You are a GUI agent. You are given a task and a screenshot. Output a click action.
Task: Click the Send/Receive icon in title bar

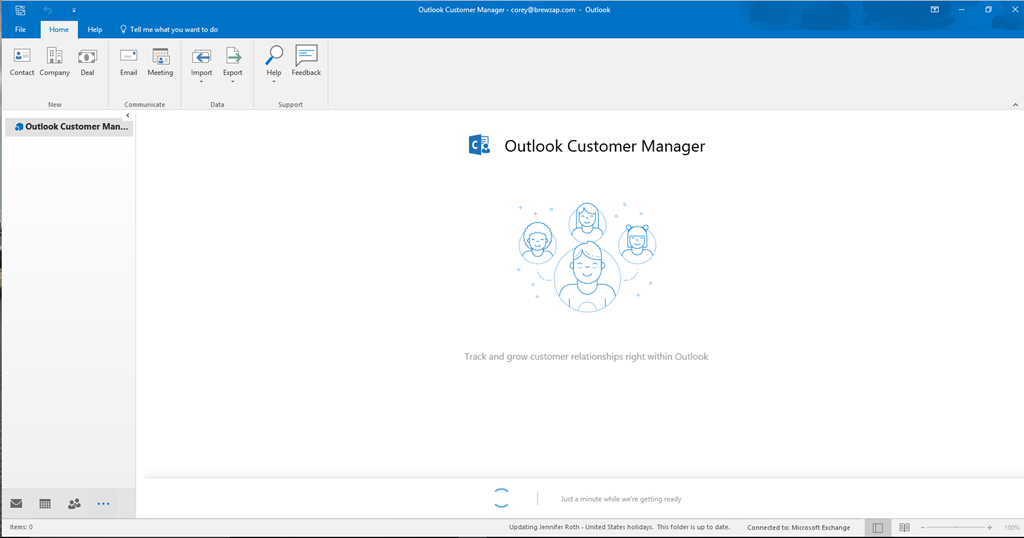coord(20,10)
